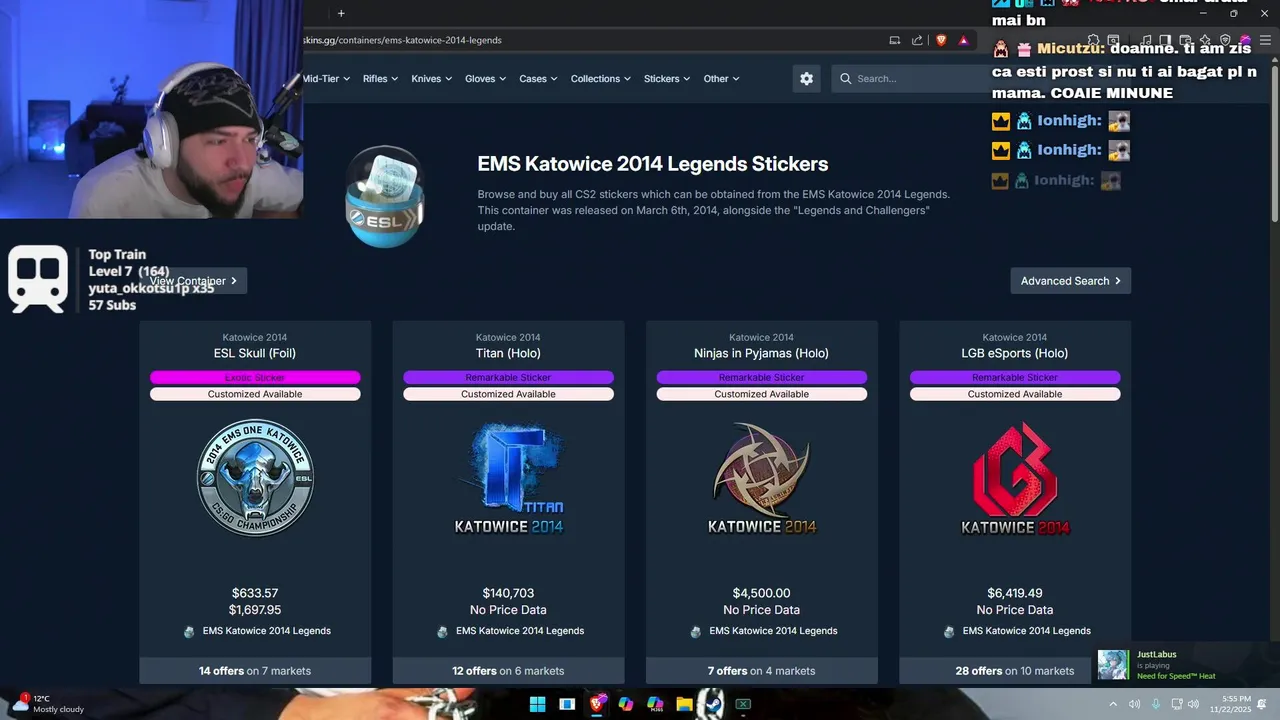Open the notification bell in system tray
Viewport: 1280px width, 720px height.
pos(1262,704)
